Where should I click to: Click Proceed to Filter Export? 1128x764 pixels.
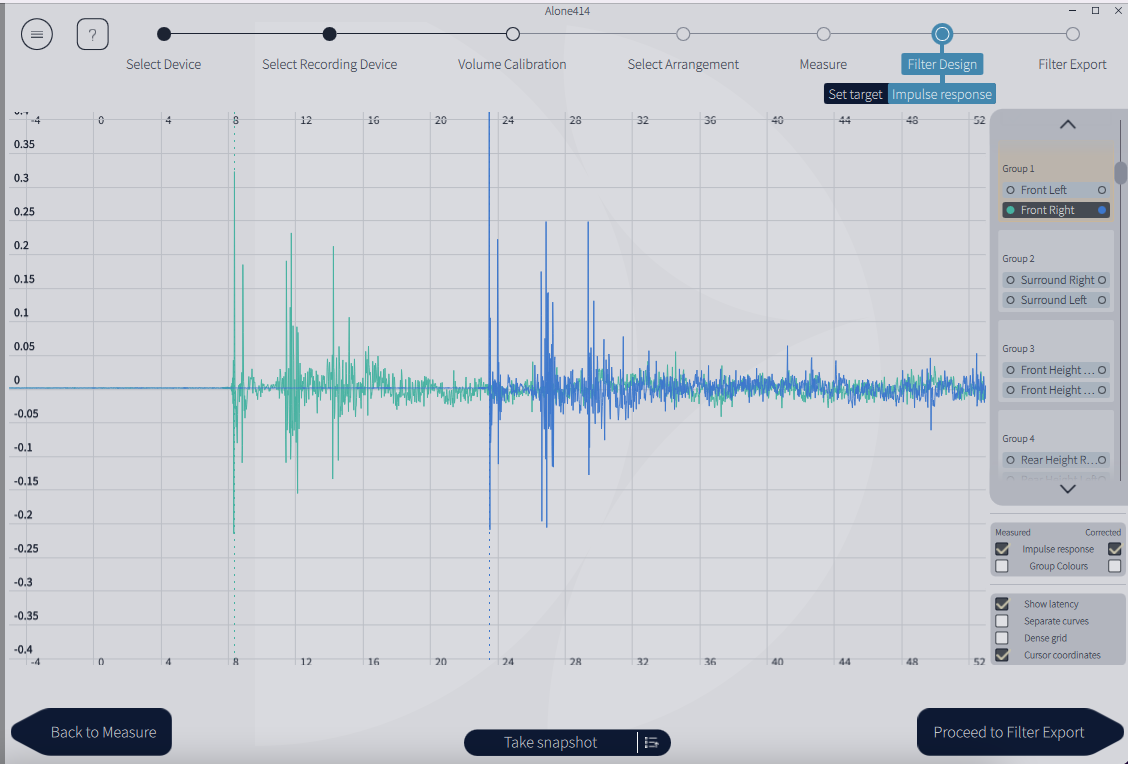coord(1019,732)
